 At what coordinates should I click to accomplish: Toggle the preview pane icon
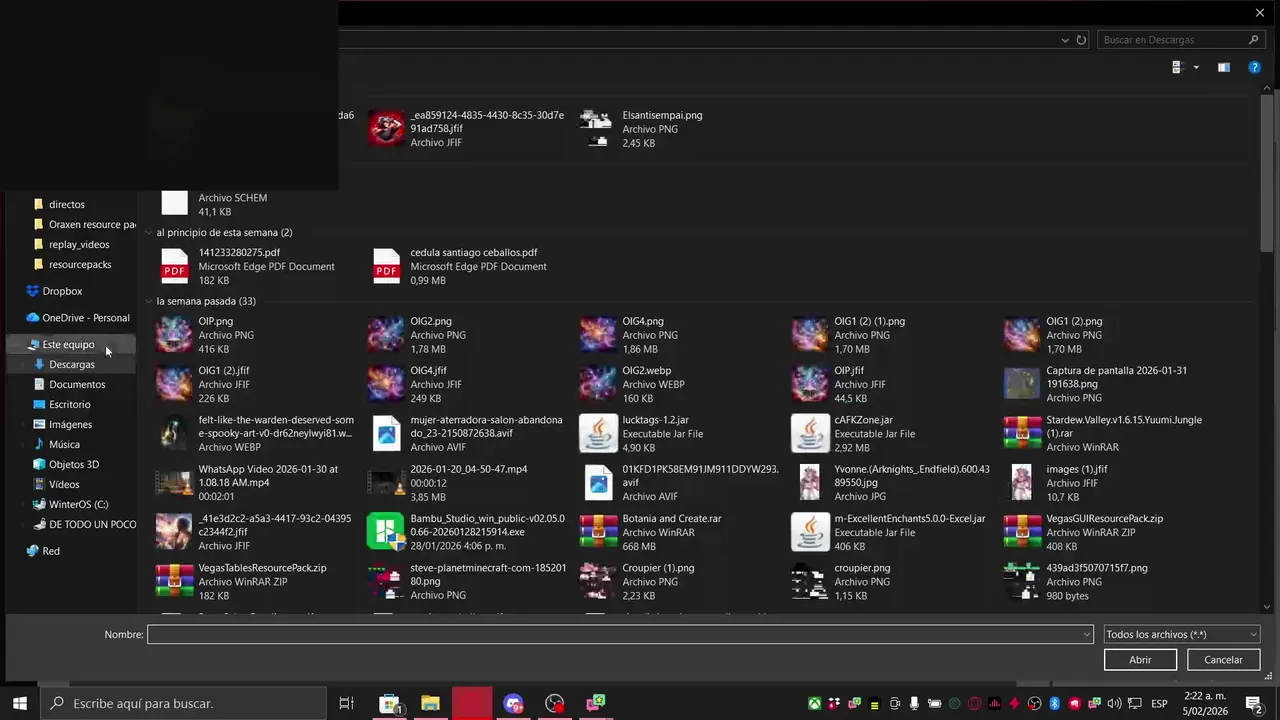[1223, 67]
